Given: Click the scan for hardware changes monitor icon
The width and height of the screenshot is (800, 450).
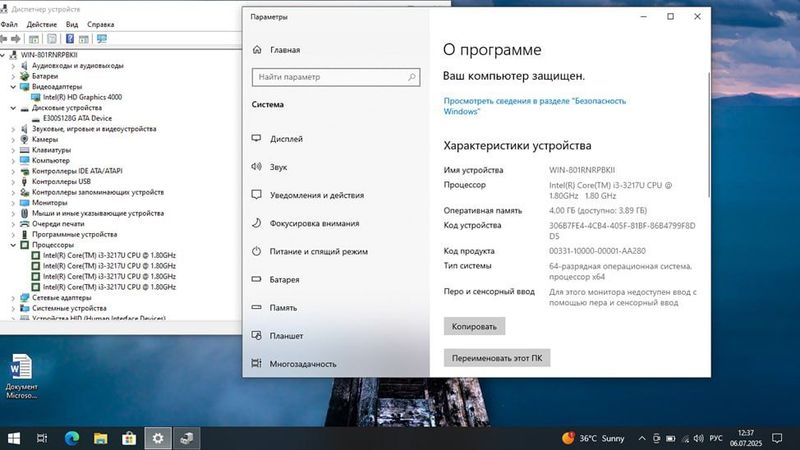Looking at the screenshot, I should pos(102,39).
